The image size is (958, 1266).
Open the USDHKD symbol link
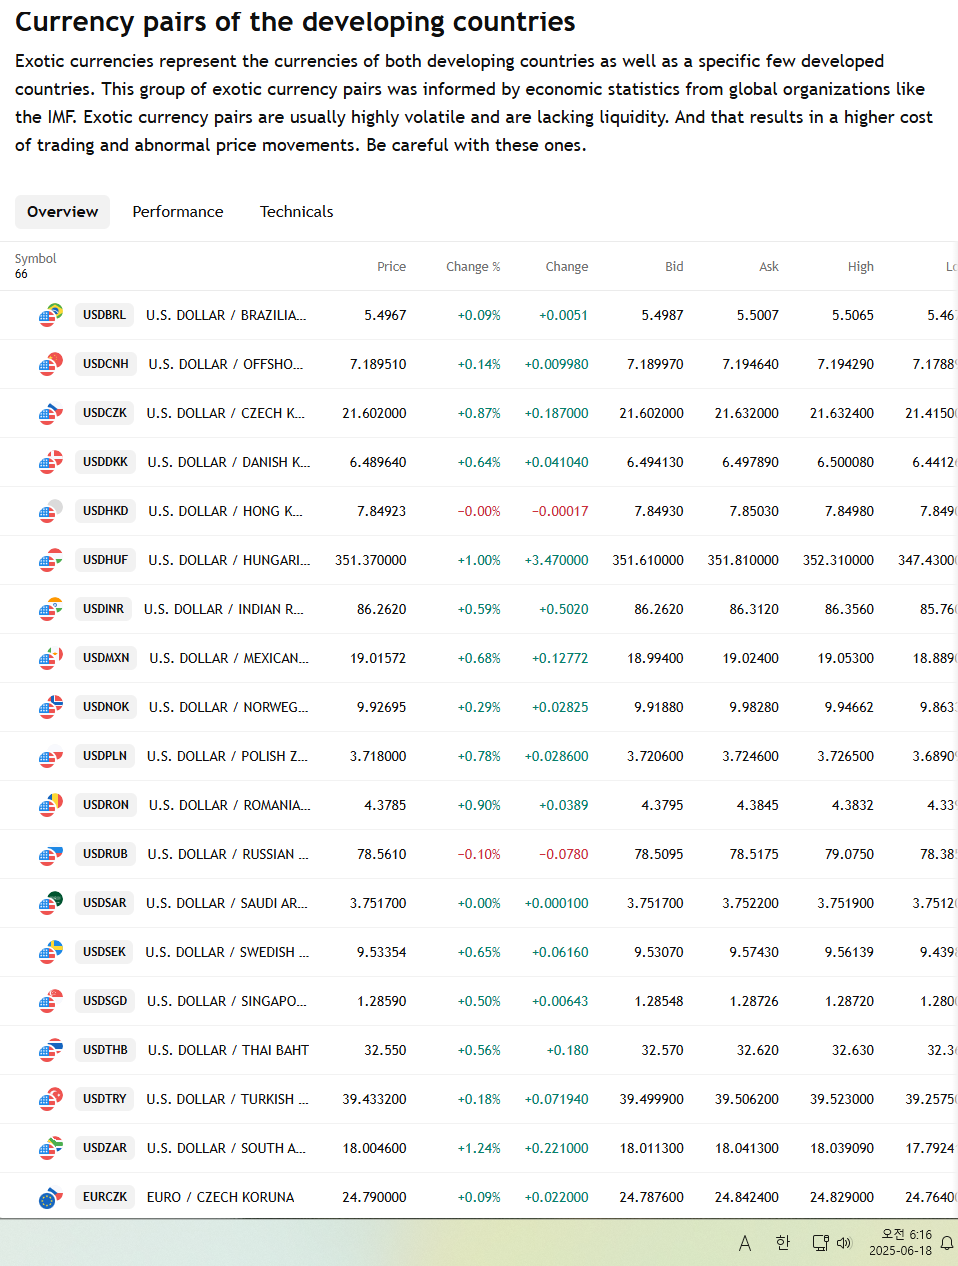106,511
